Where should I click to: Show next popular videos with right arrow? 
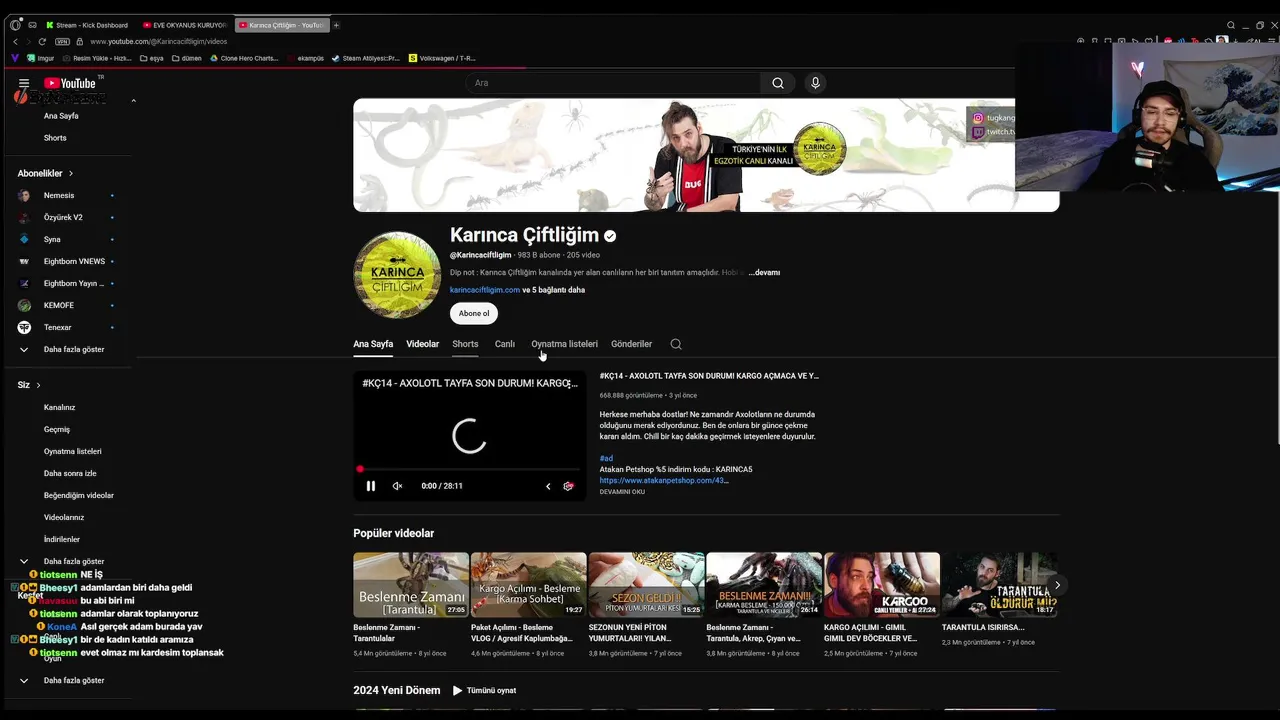coord(1057,585)
